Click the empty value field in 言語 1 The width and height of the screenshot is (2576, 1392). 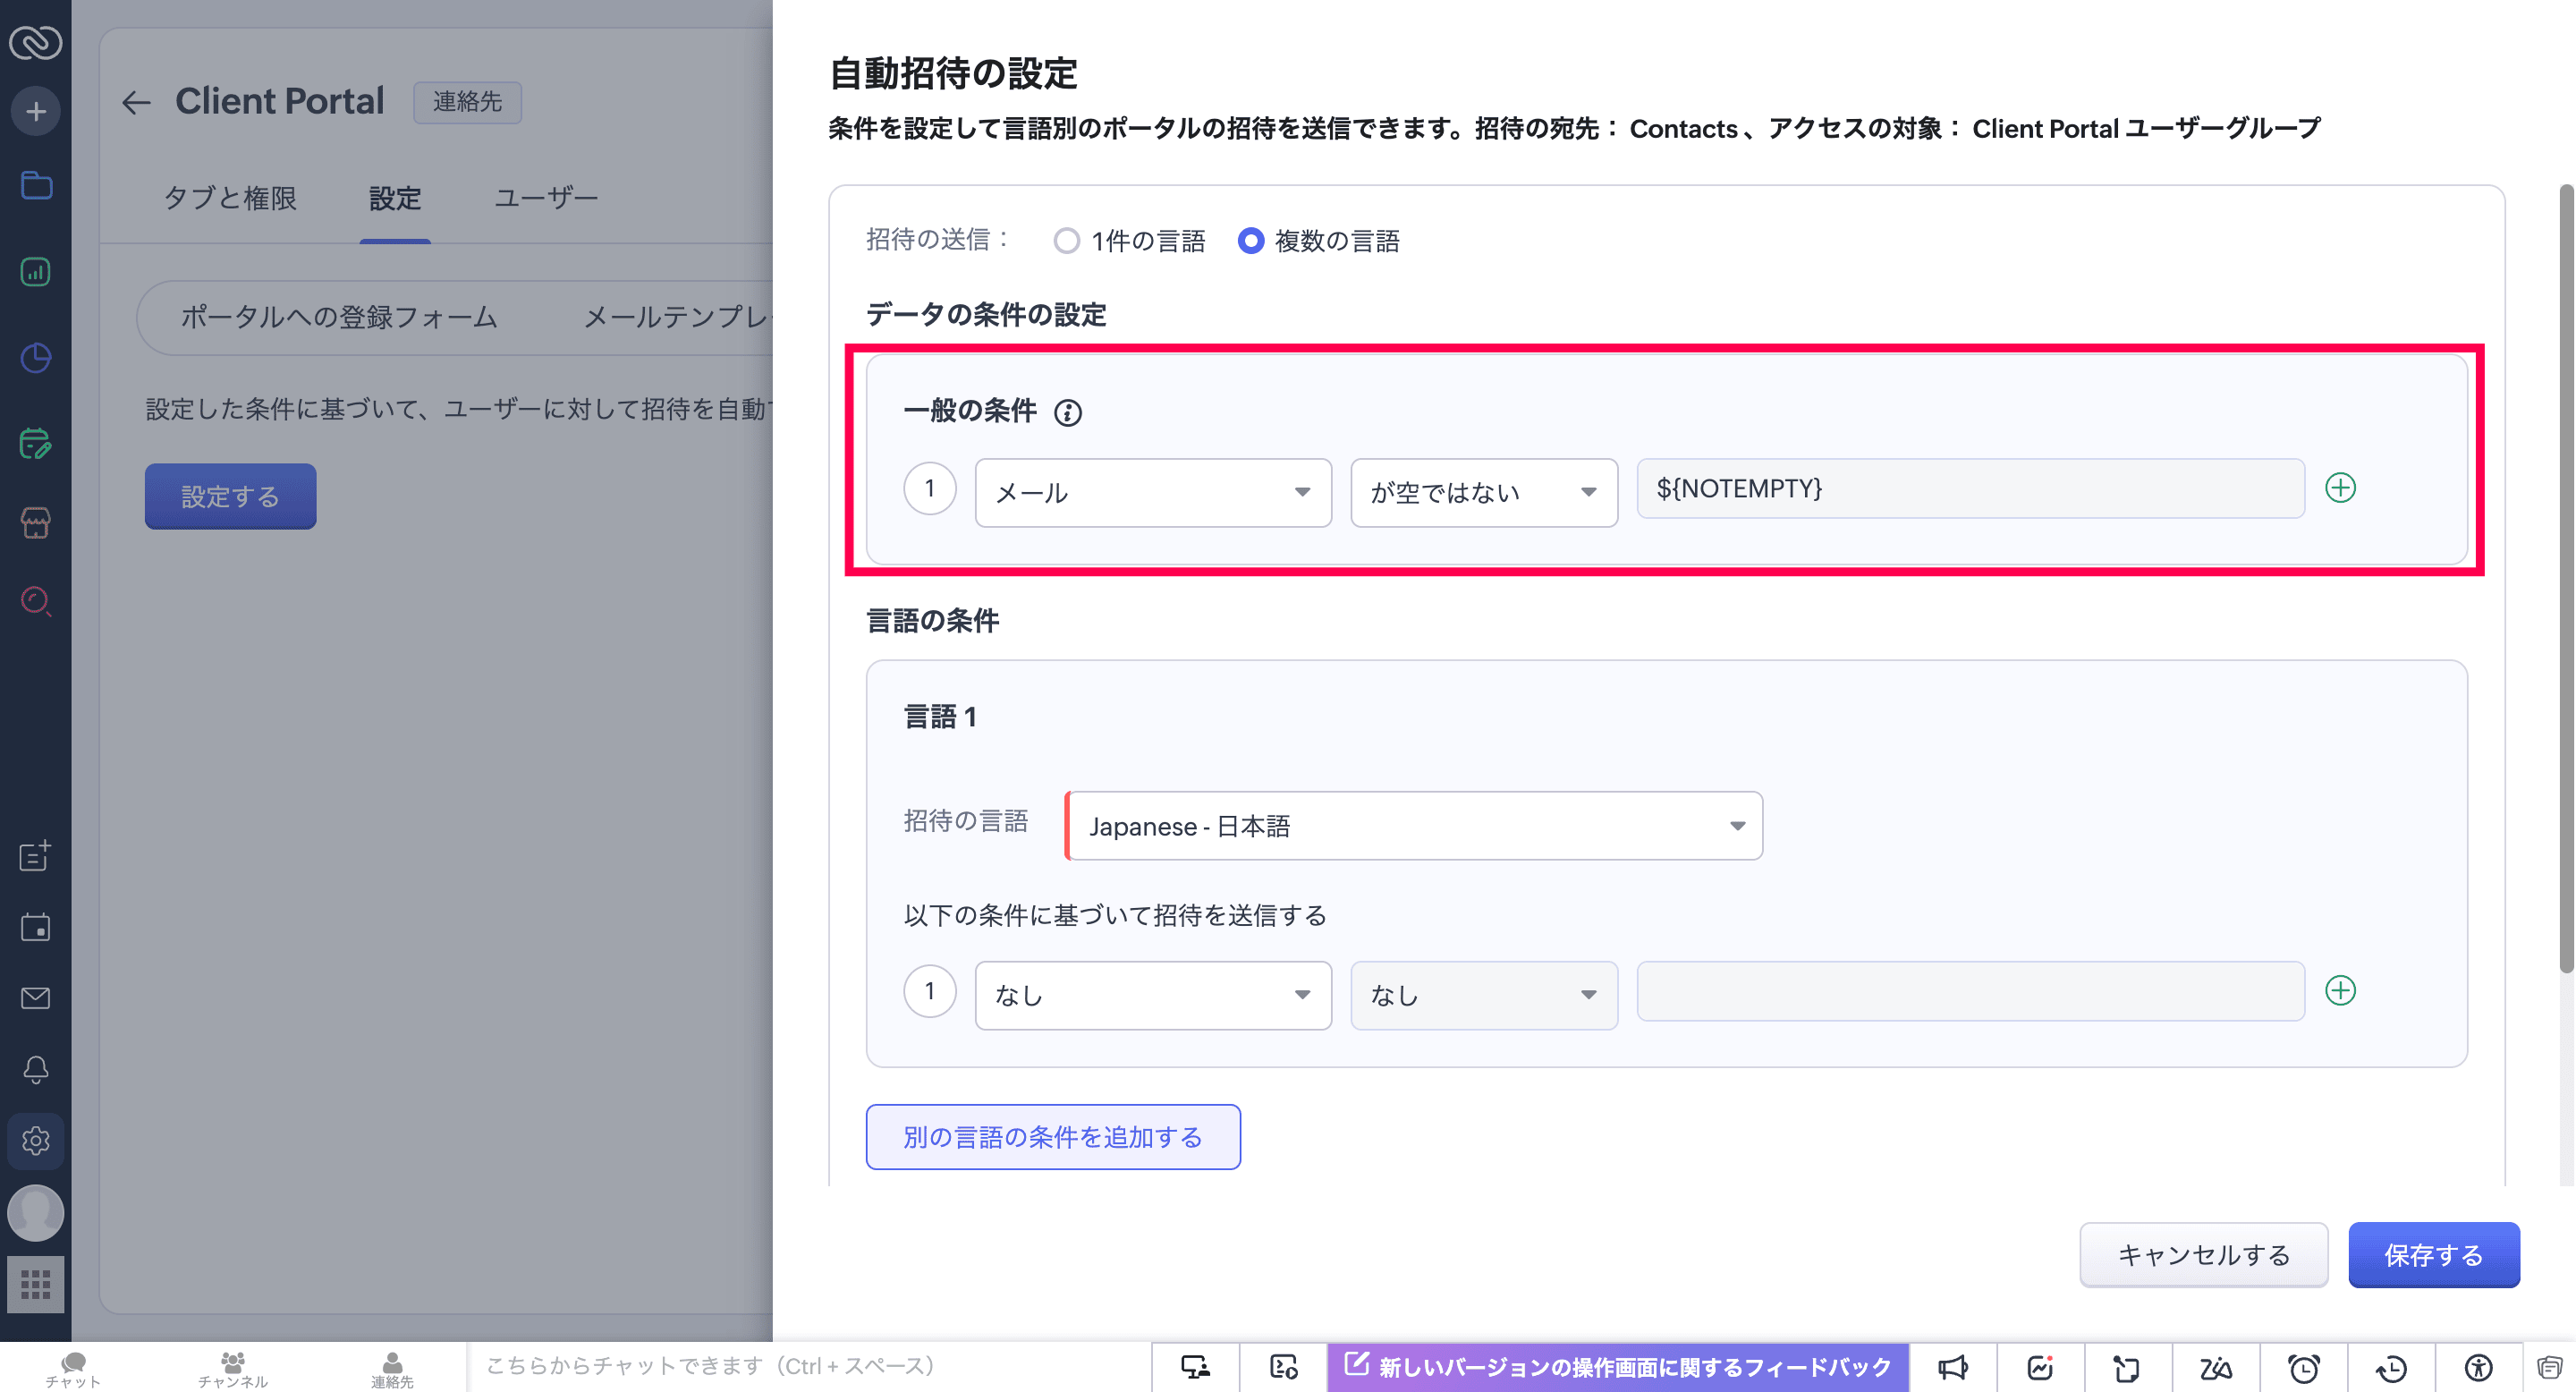tap(1970, 991)
